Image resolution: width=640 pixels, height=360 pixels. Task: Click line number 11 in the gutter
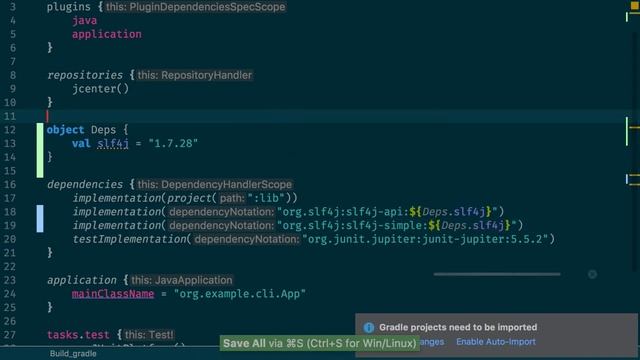click(9, 116)
